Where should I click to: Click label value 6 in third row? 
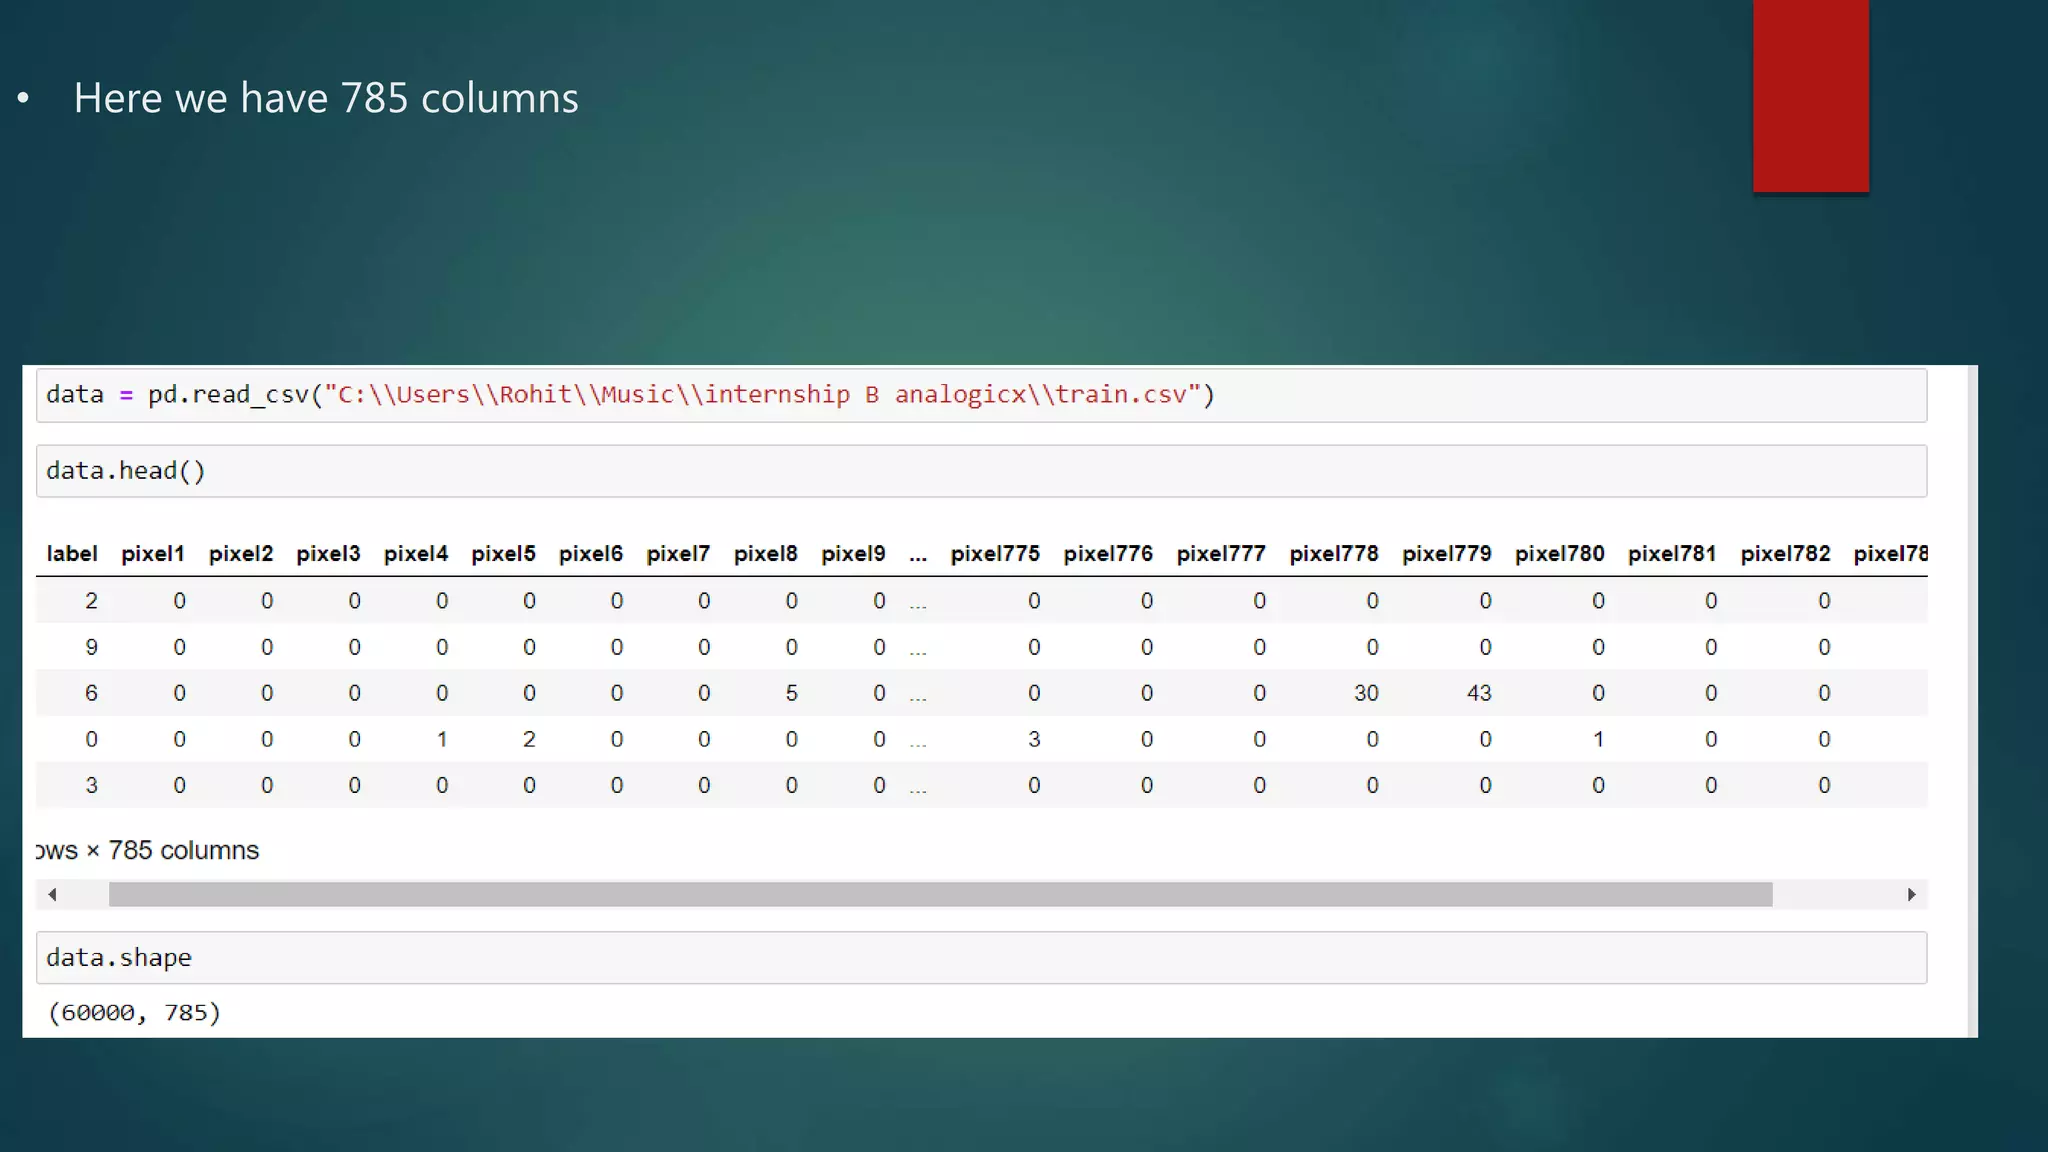coord(91,693)
